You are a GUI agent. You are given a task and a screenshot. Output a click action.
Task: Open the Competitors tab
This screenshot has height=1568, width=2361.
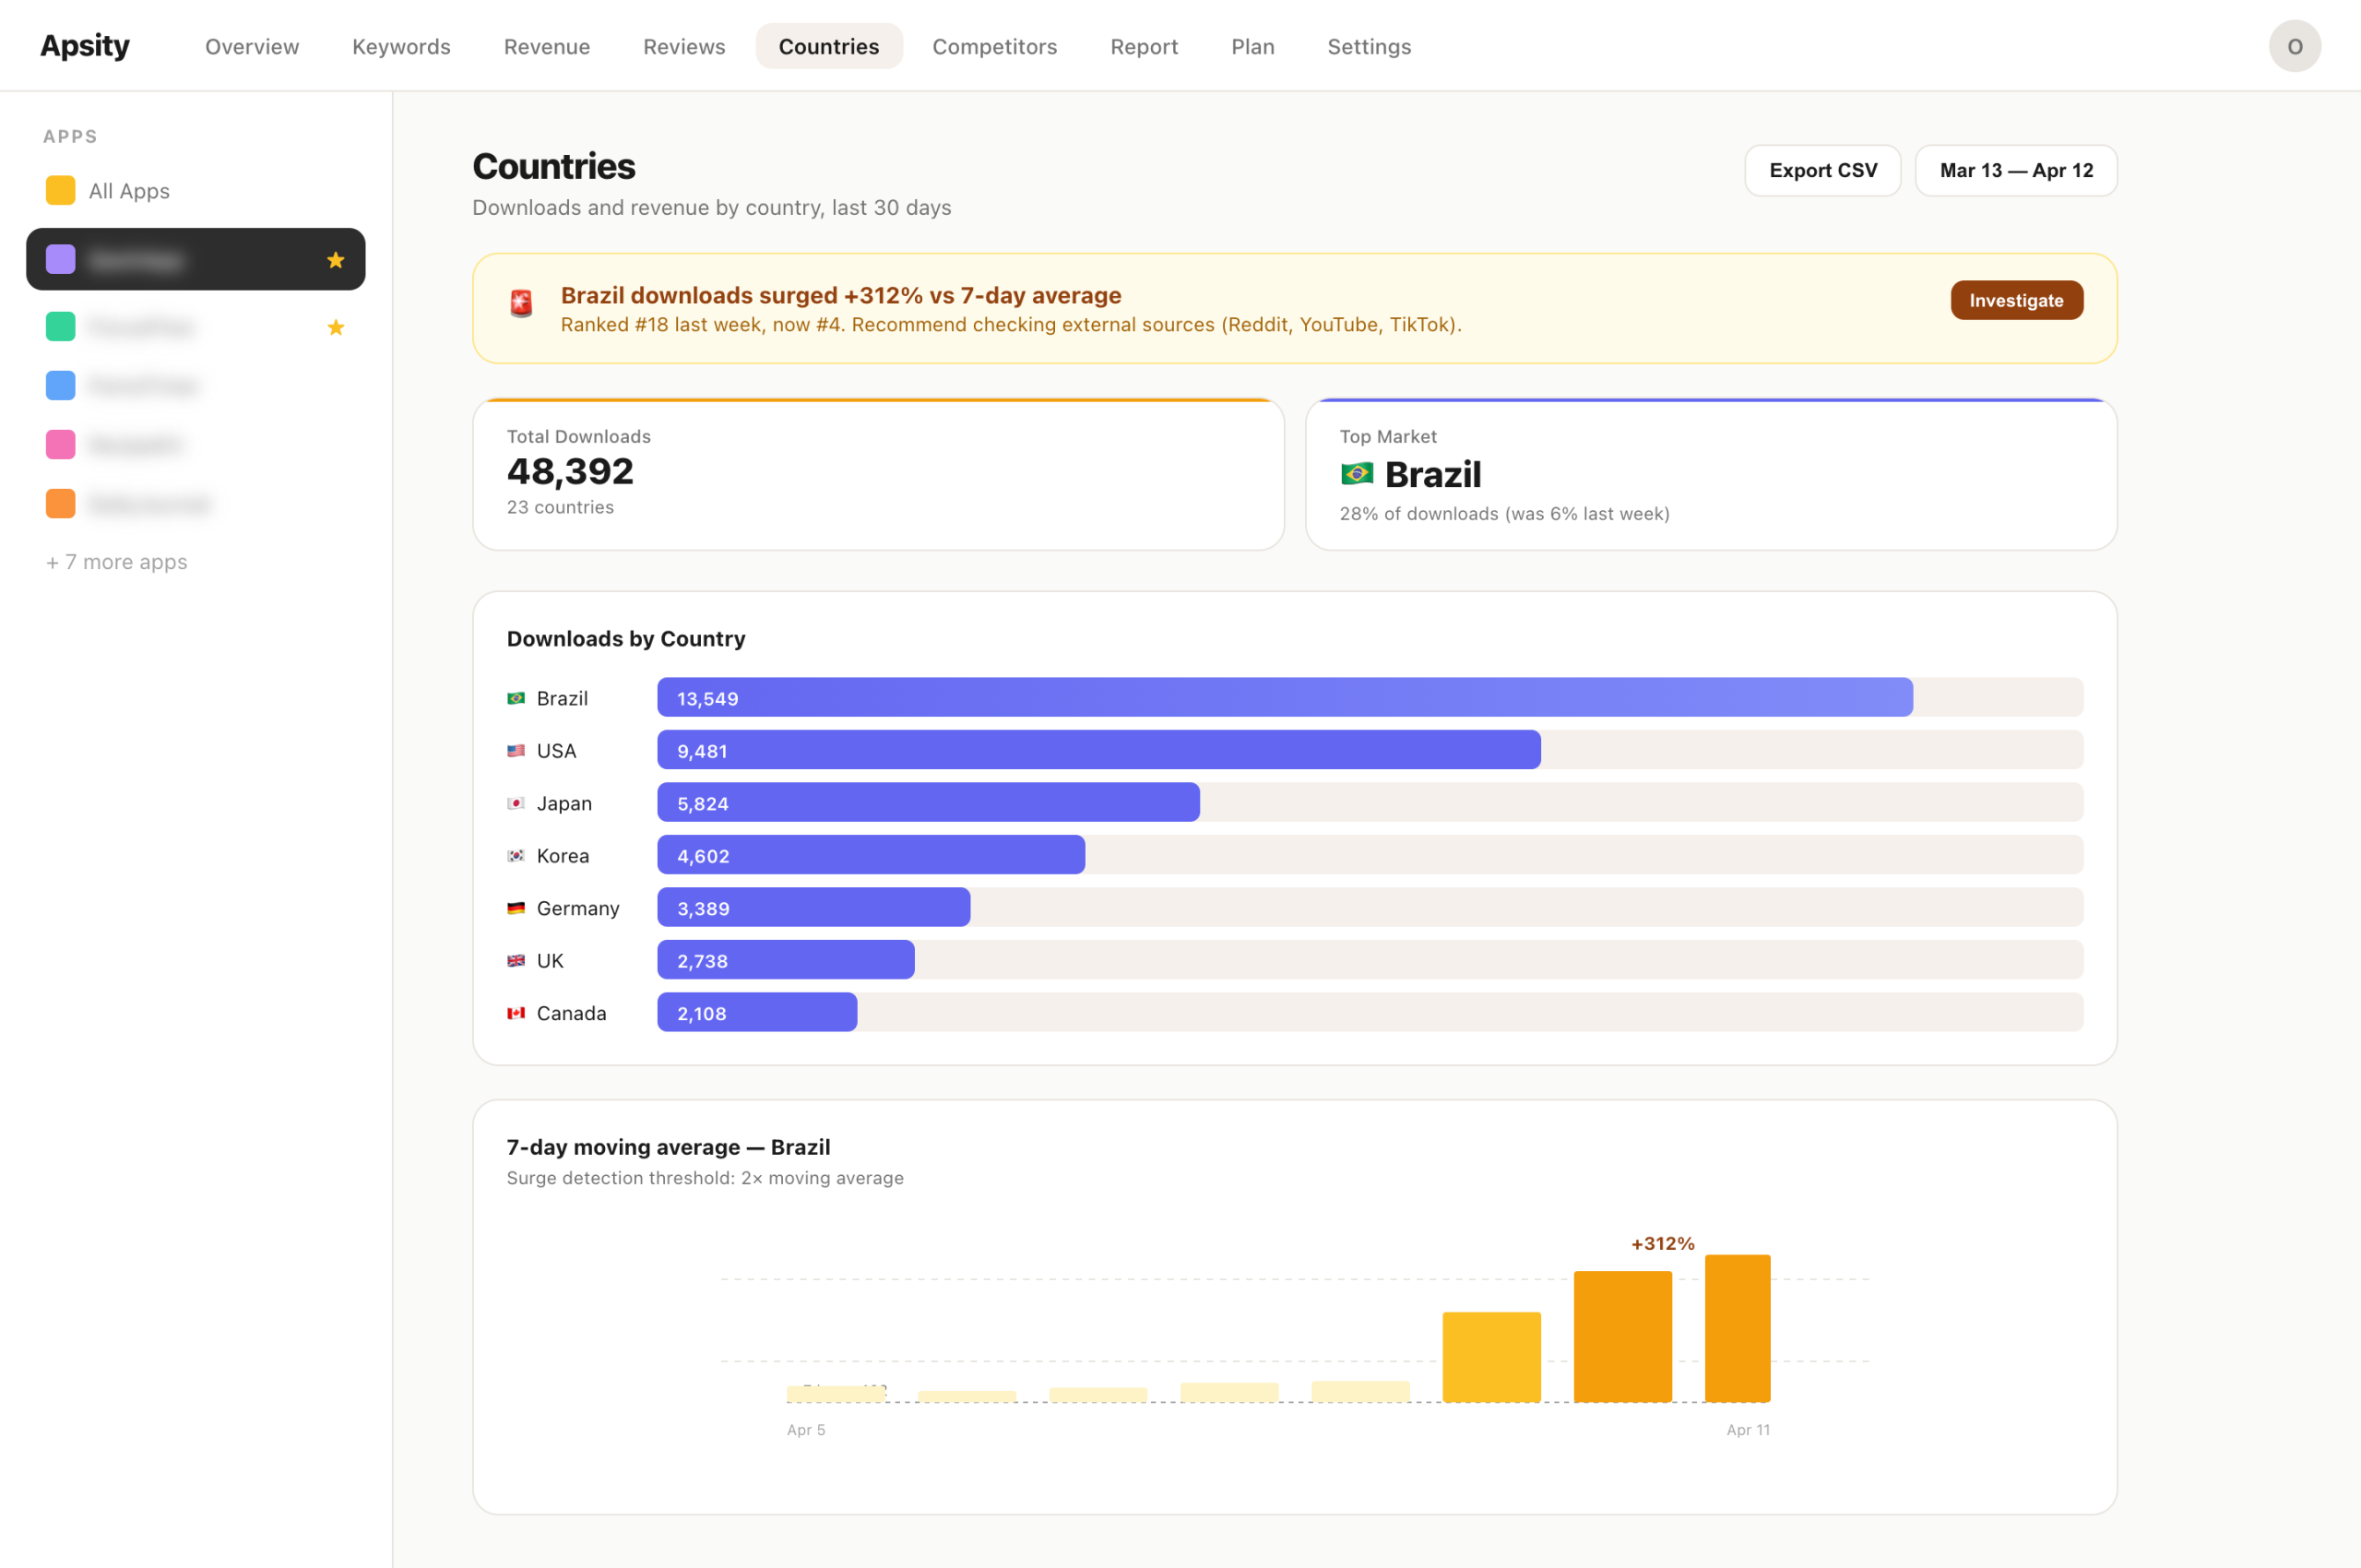tap(994, 46)
